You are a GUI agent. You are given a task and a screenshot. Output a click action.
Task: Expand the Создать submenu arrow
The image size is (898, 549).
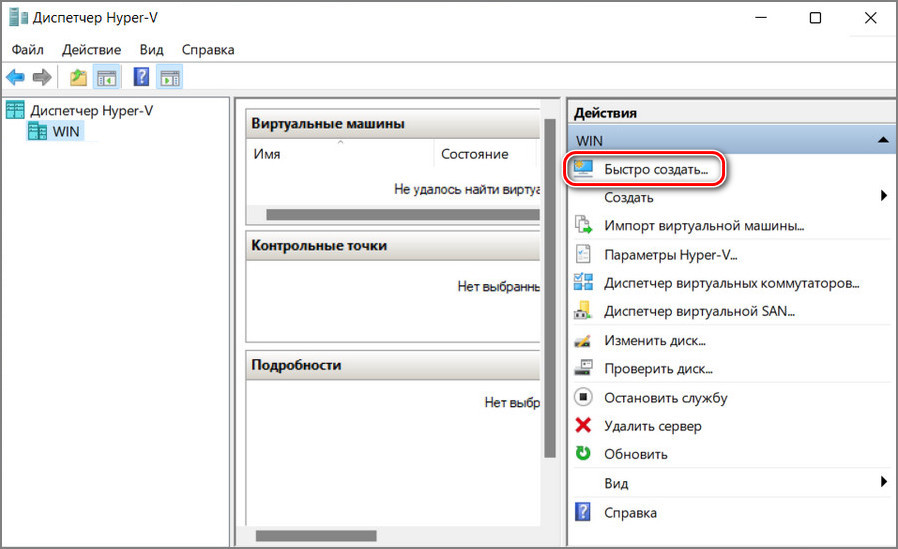pos(884,196)
